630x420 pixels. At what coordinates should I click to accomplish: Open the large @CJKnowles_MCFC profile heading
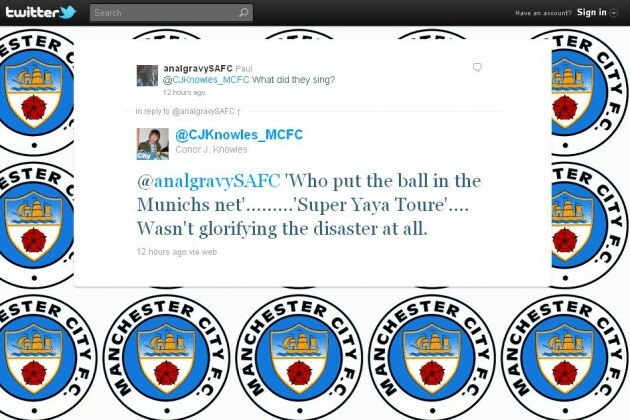tap(239, 135)
